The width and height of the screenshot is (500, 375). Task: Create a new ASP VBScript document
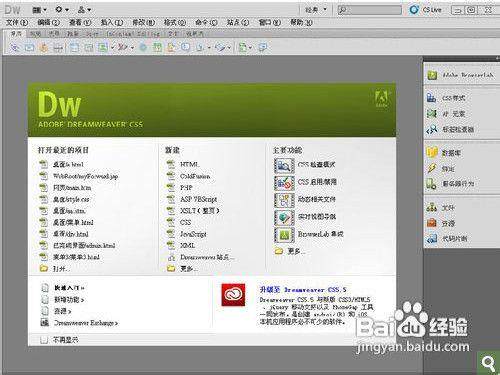[198, 199]
